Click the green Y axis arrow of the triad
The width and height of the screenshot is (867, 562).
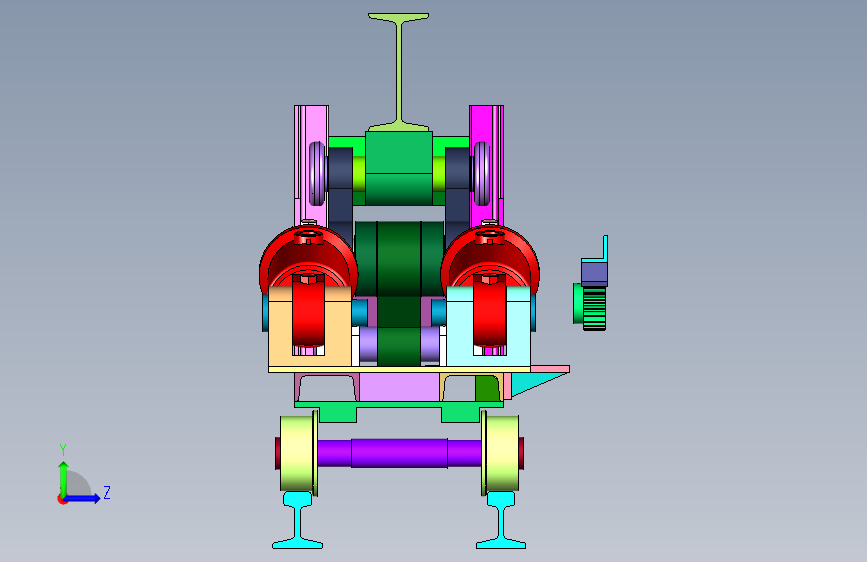click(x=64, y=478)
